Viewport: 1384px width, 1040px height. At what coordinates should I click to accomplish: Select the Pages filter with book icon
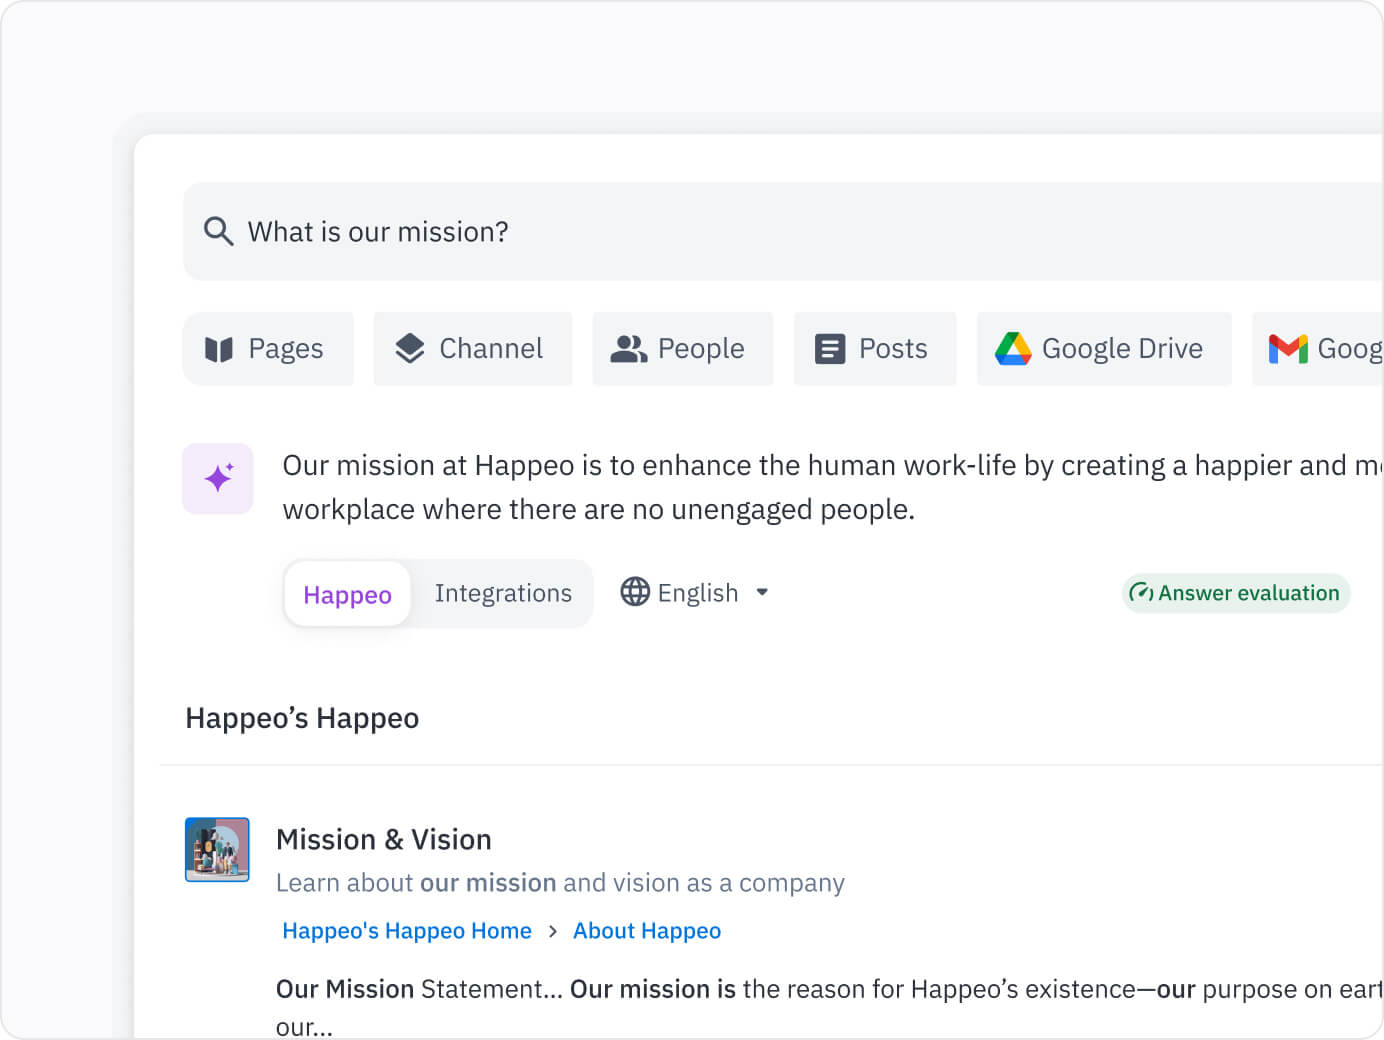pyautogui.click(x=268, y=348)
